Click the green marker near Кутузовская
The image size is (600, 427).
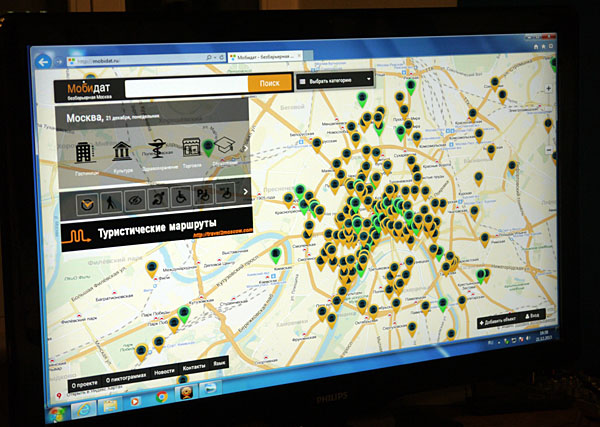(184, 314)
